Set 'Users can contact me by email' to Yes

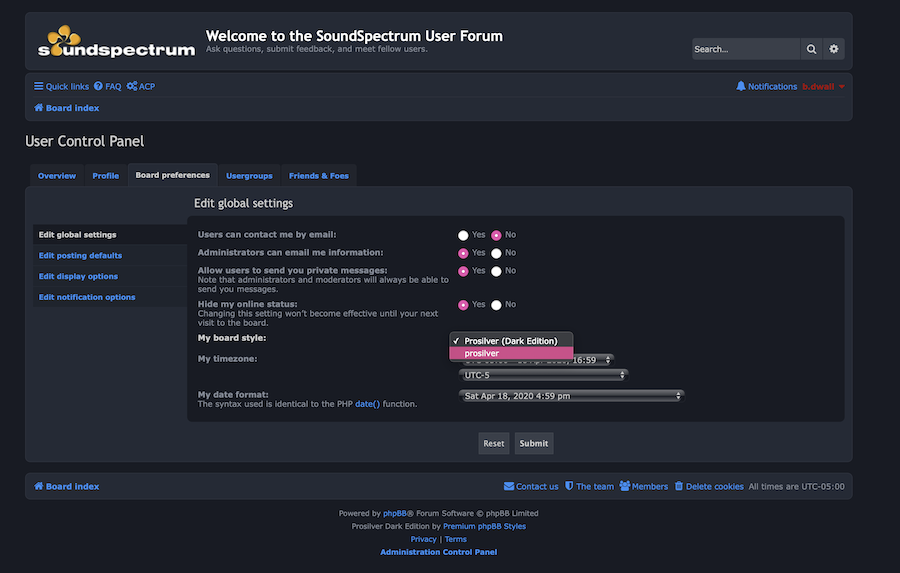(x=463, y=235)
